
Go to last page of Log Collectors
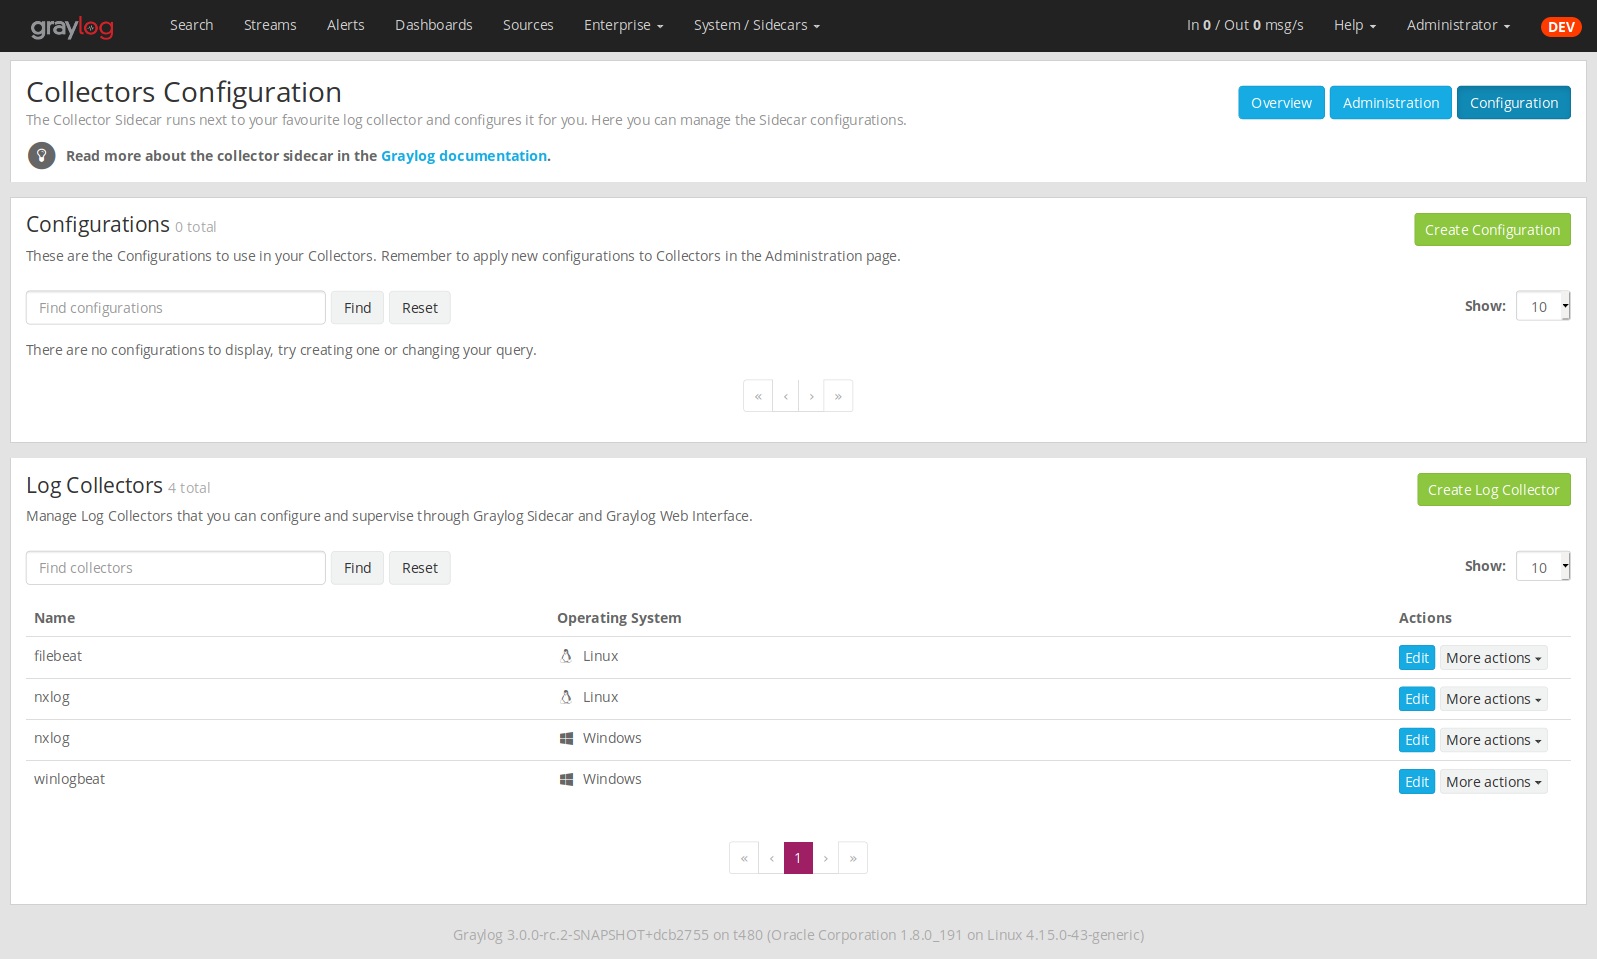[852, 858]
